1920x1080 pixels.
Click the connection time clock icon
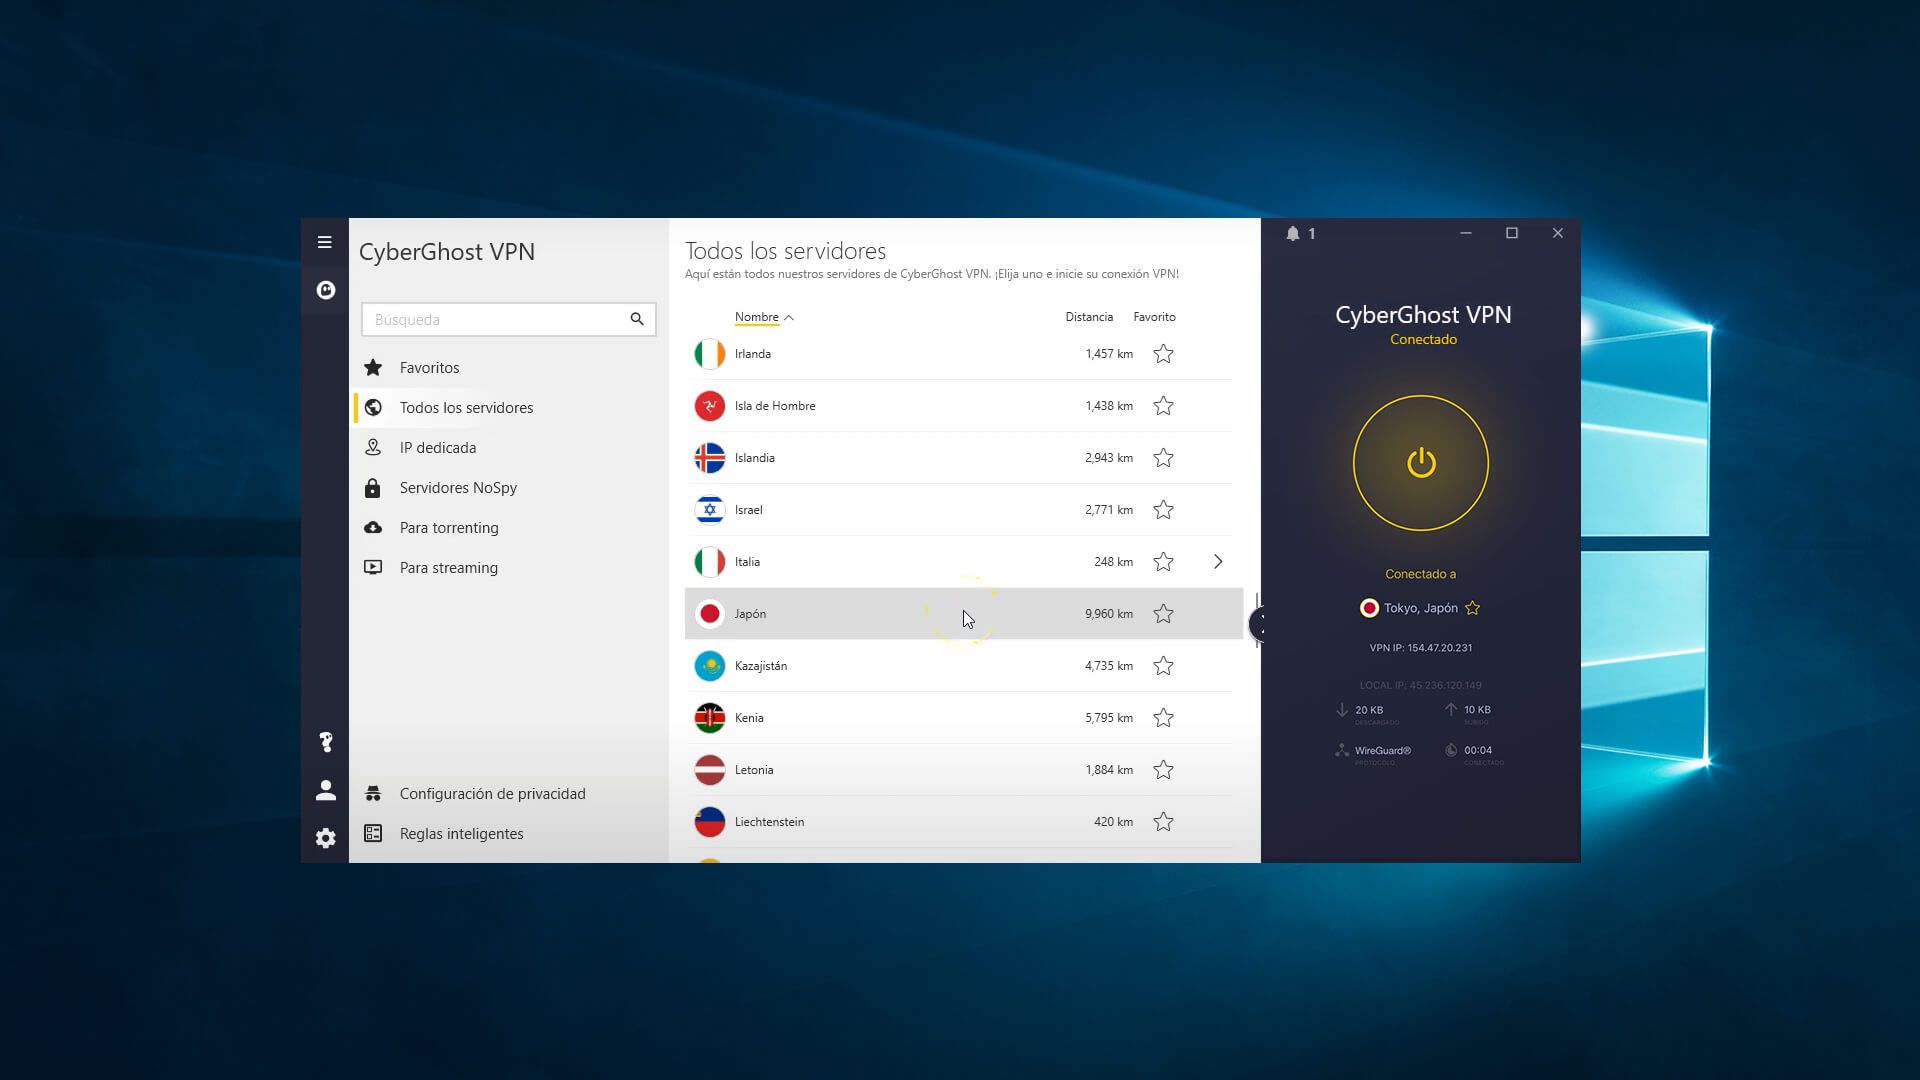pos(1451,750)
